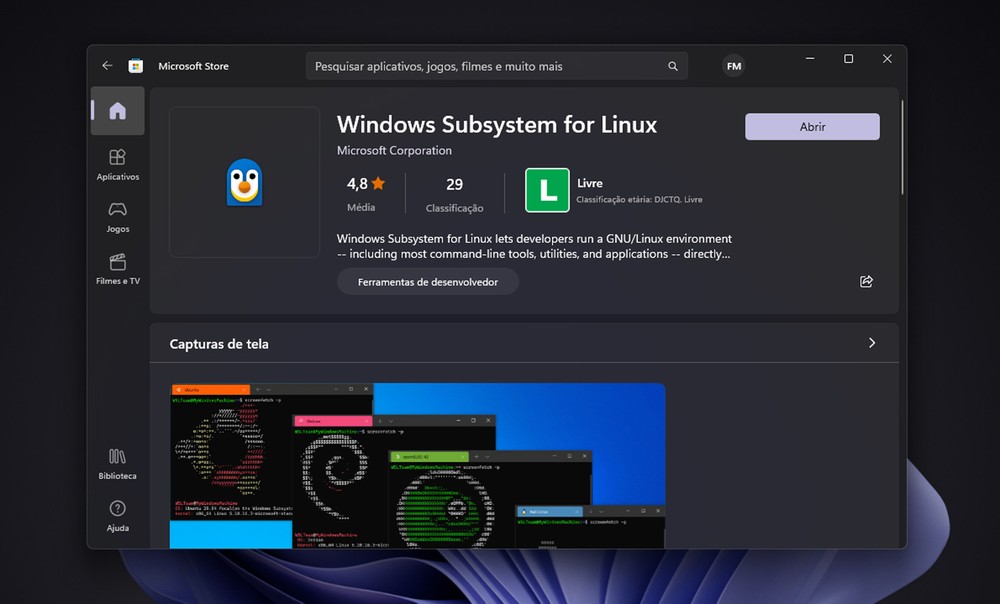The image size is (1000, 604).
Task: Click the 29 Classificação count
Action: pyautogui.click(x=455, y=194)
